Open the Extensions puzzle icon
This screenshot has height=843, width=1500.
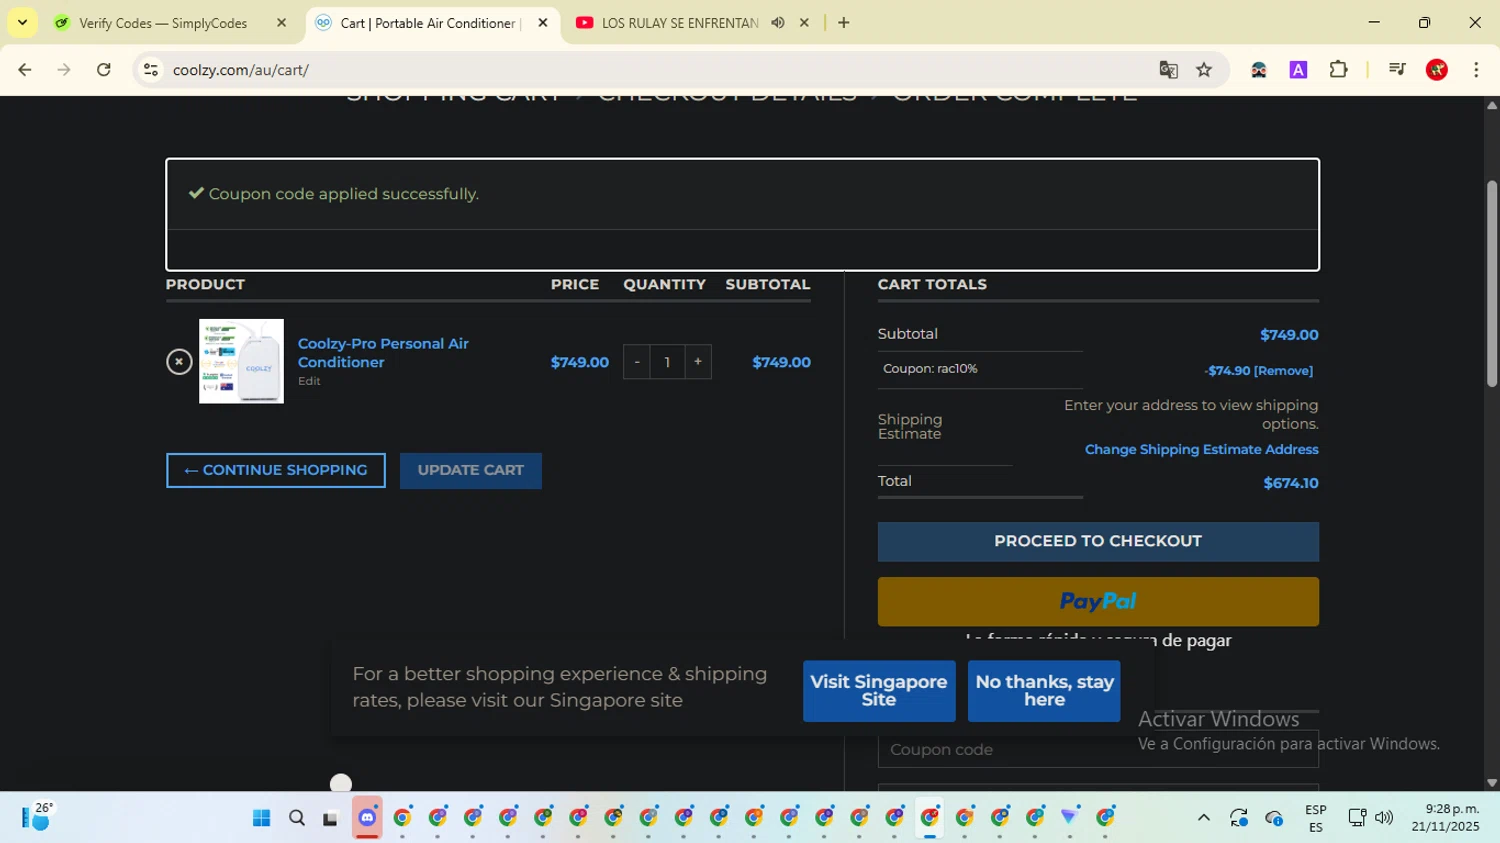coord(1338,70)
